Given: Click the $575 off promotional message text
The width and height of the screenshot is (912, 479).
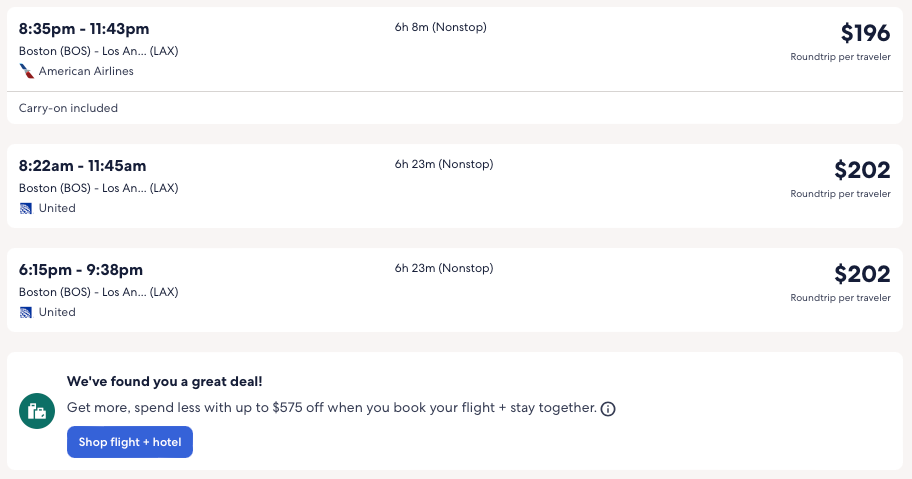Looking at the screenshot, I should 332,408.
